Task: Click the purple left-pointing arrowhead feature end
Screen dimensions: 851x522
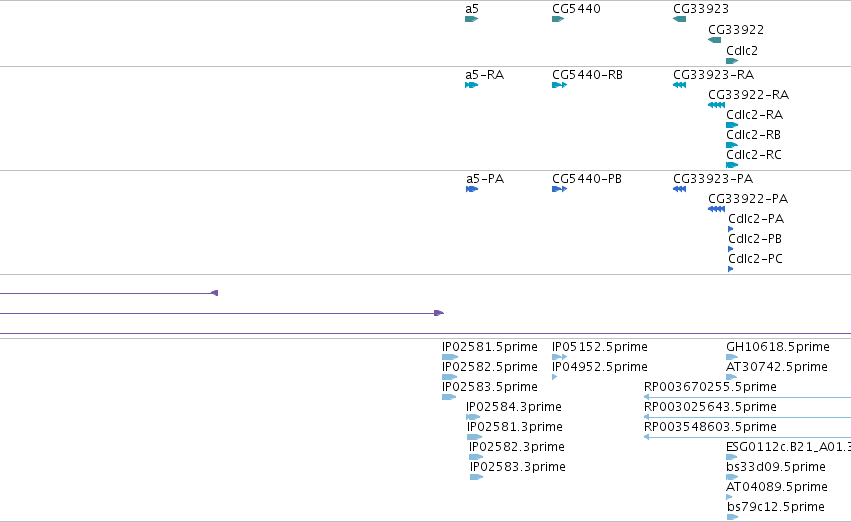Action: coord(214,293)
